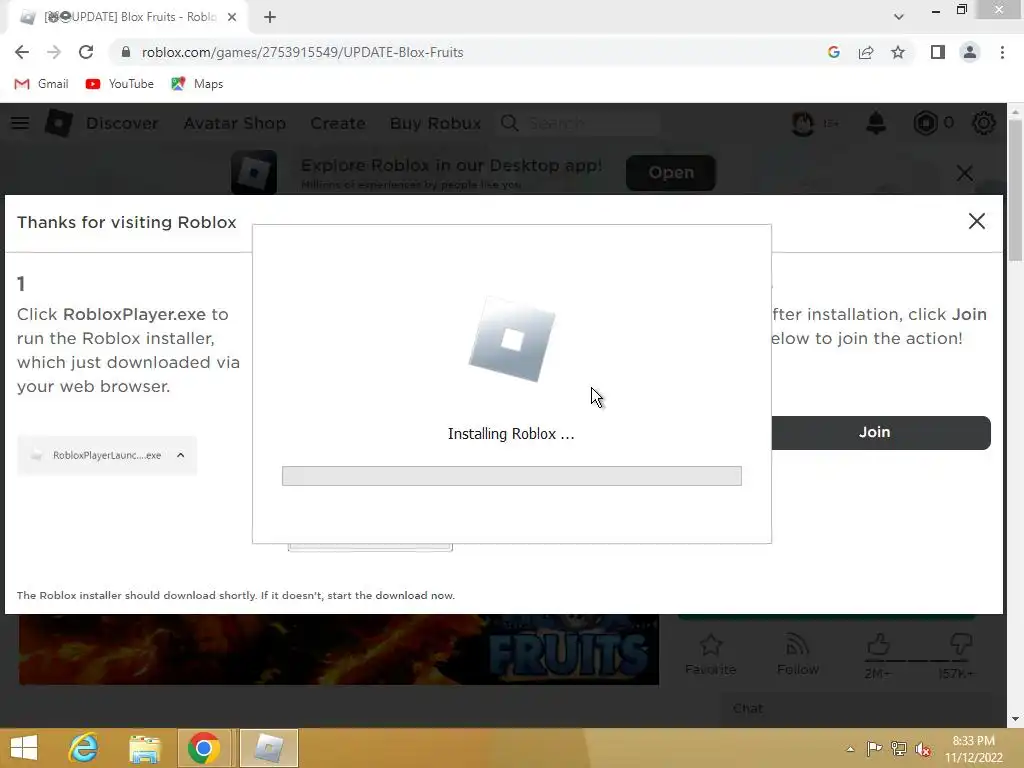
Task: Open a new browser tab
Action: (x=270, y=17)
